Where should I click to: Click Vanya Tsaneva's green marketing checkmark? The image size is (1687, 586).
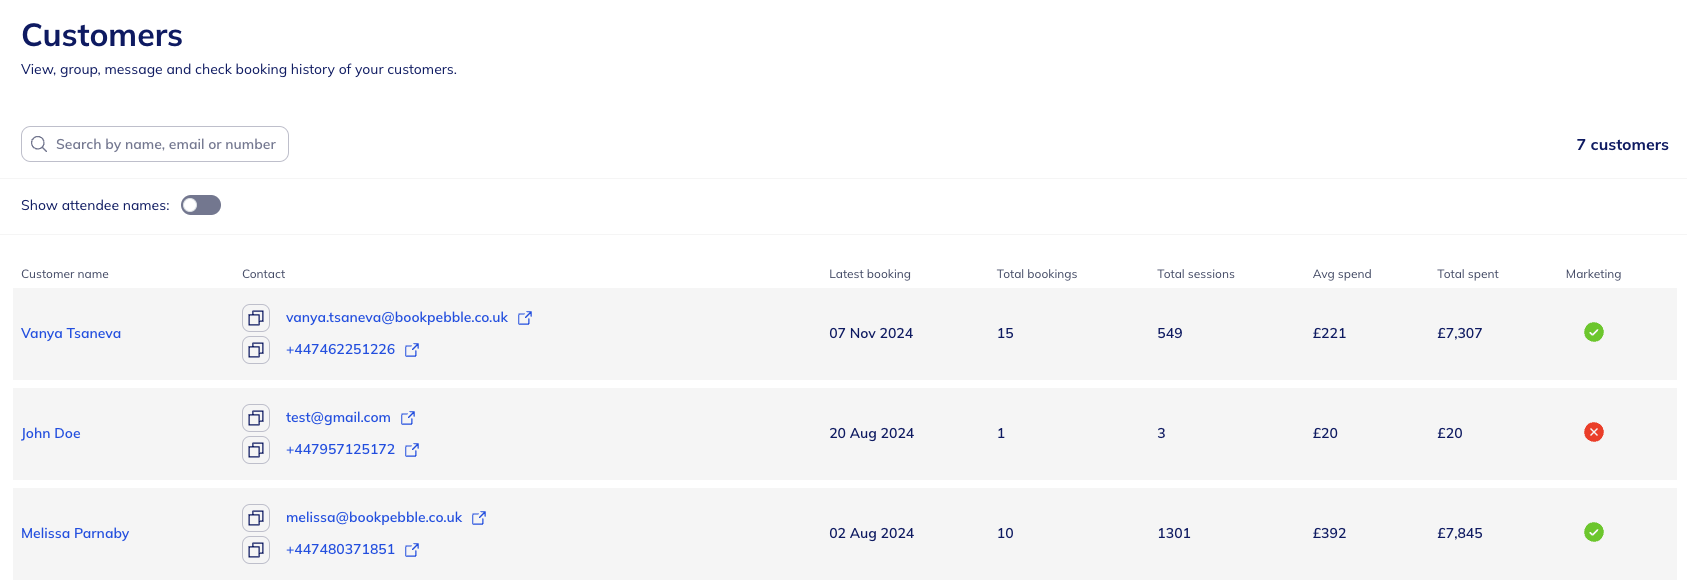(1594, 332)
